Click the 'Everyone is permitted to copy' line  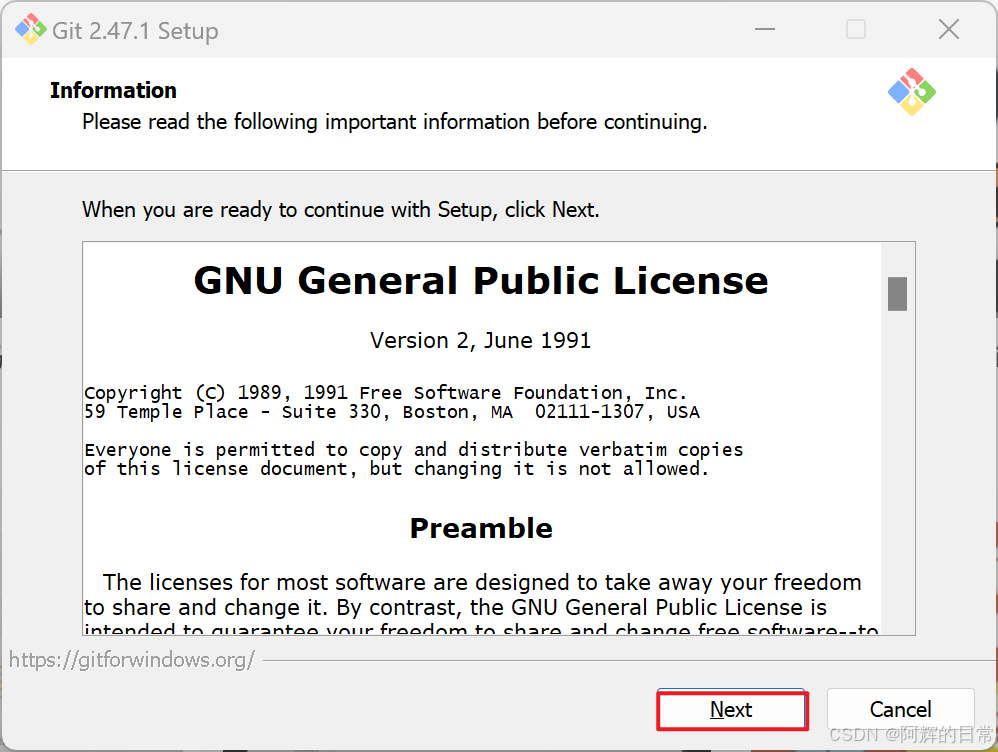tap(414, 450)
